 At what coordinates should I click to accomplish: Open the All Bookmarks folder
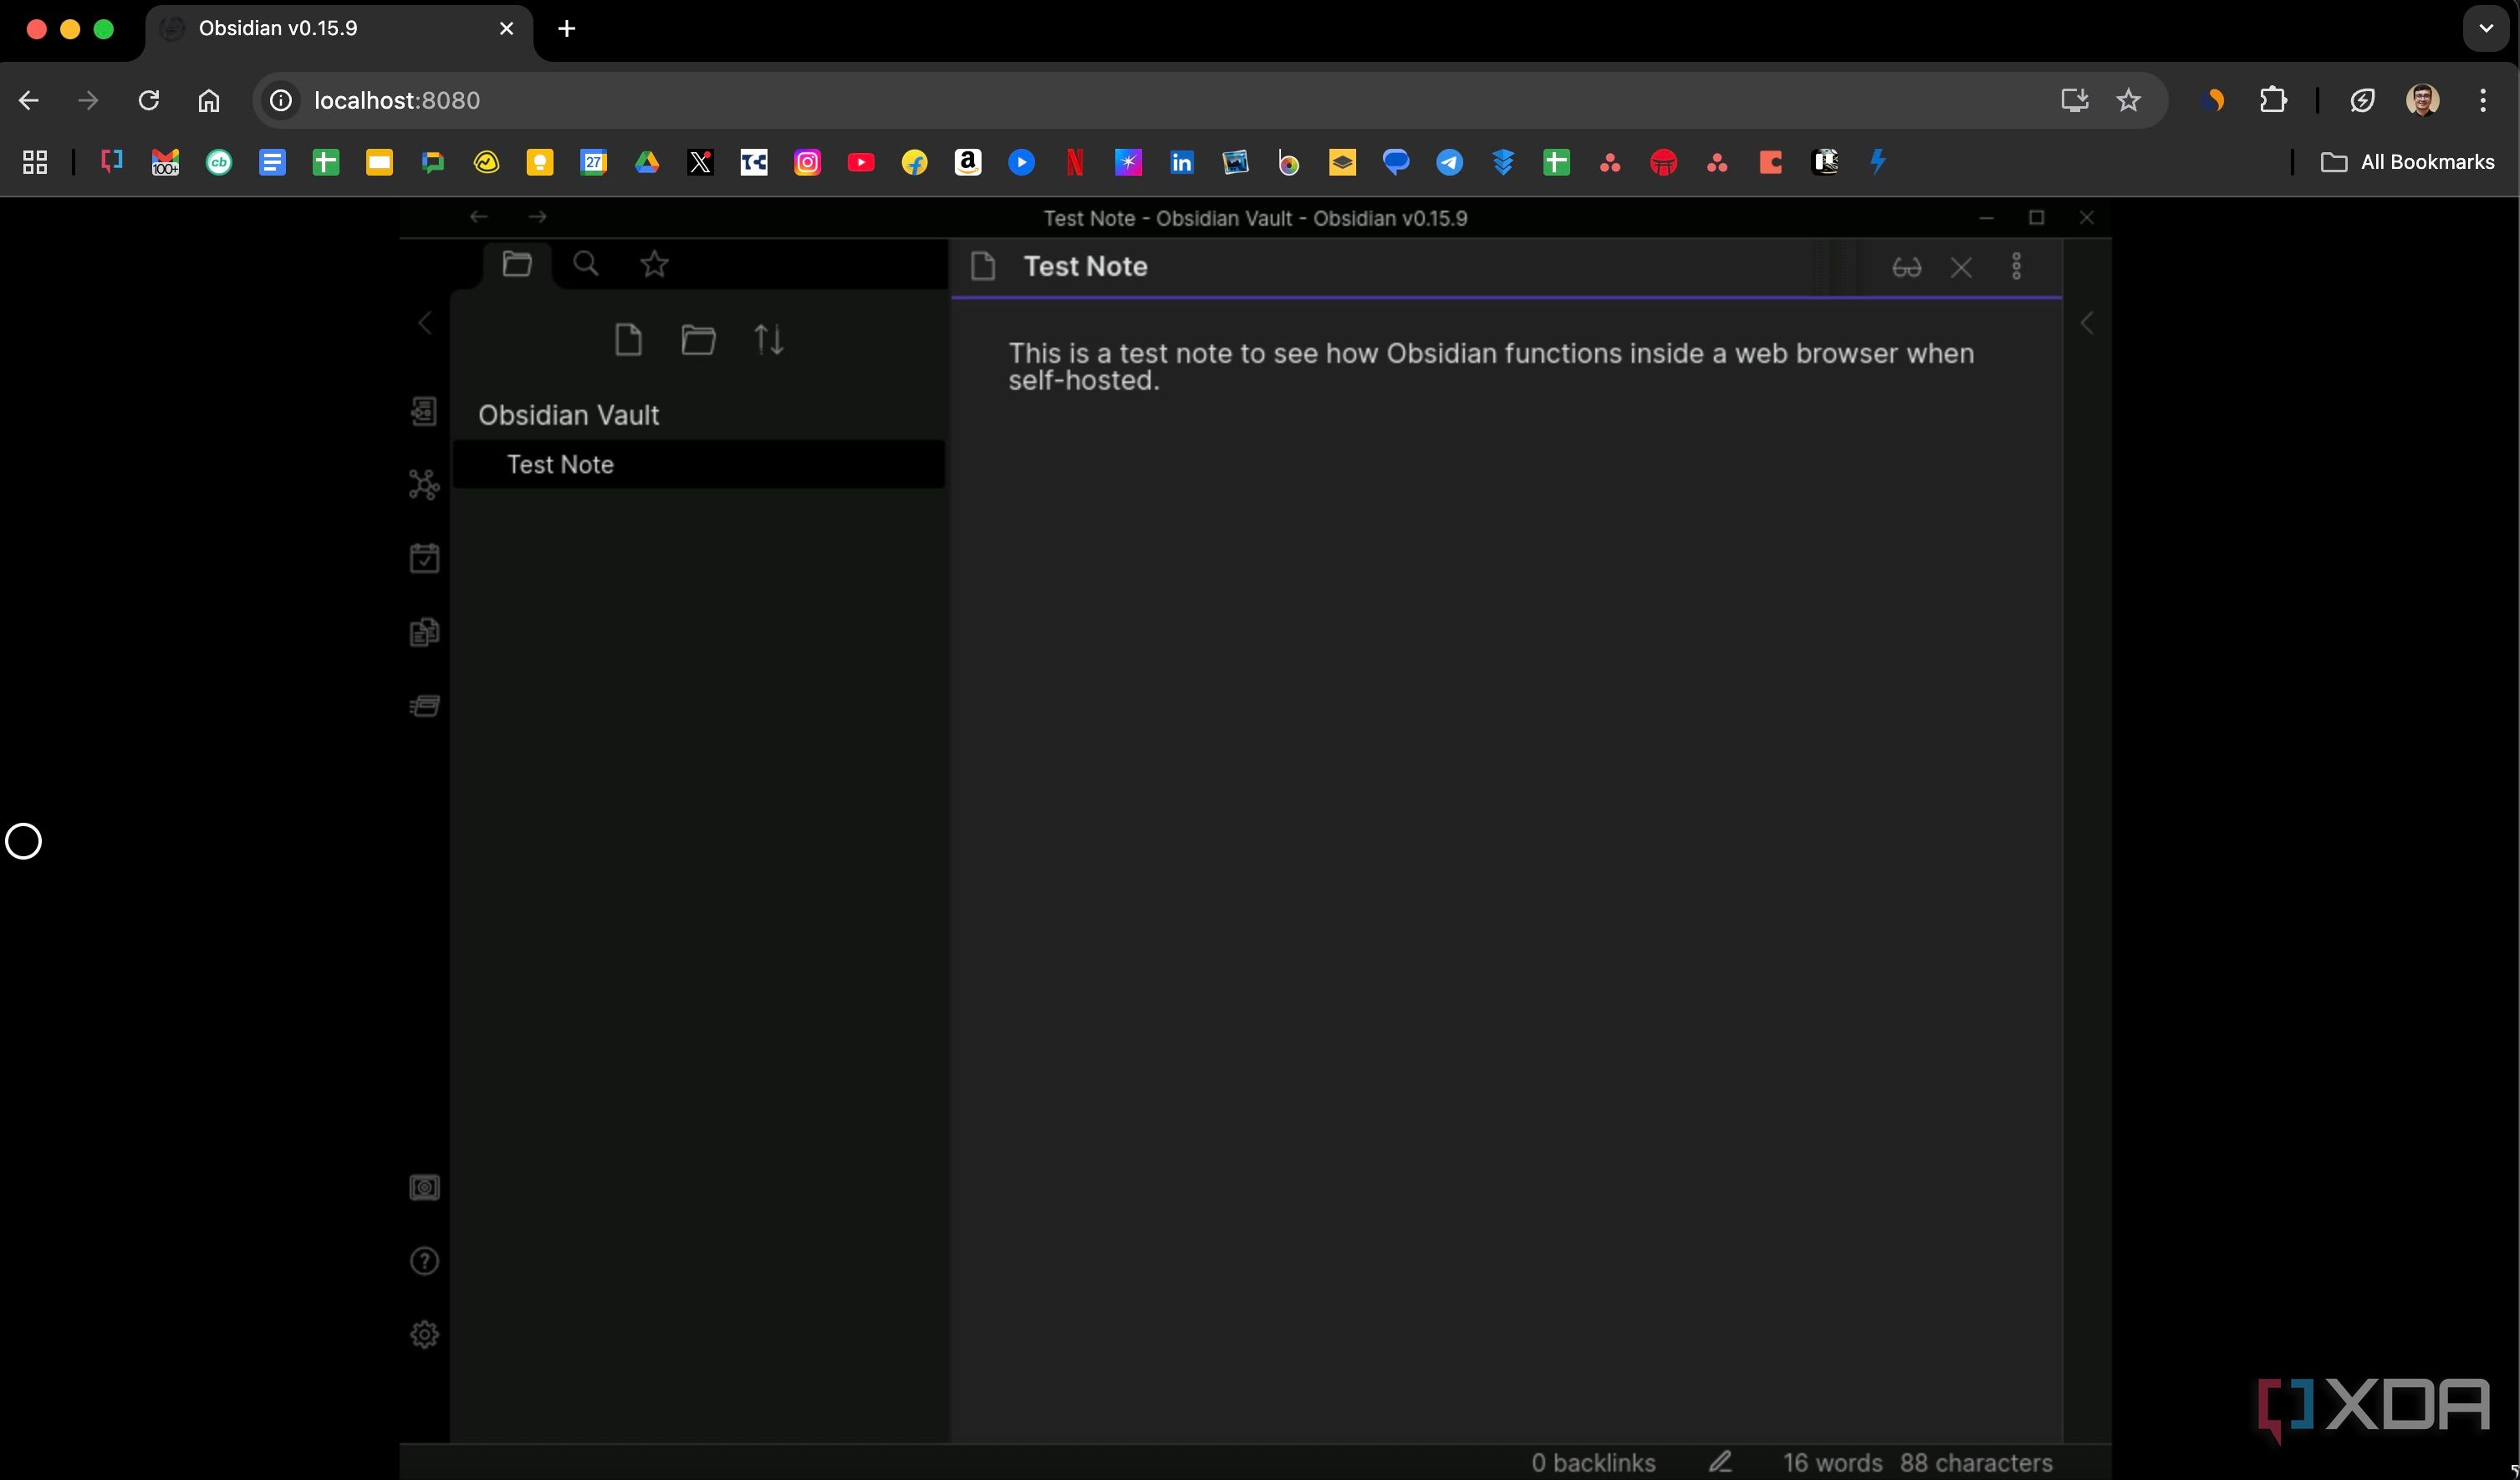click(2407, 162)
